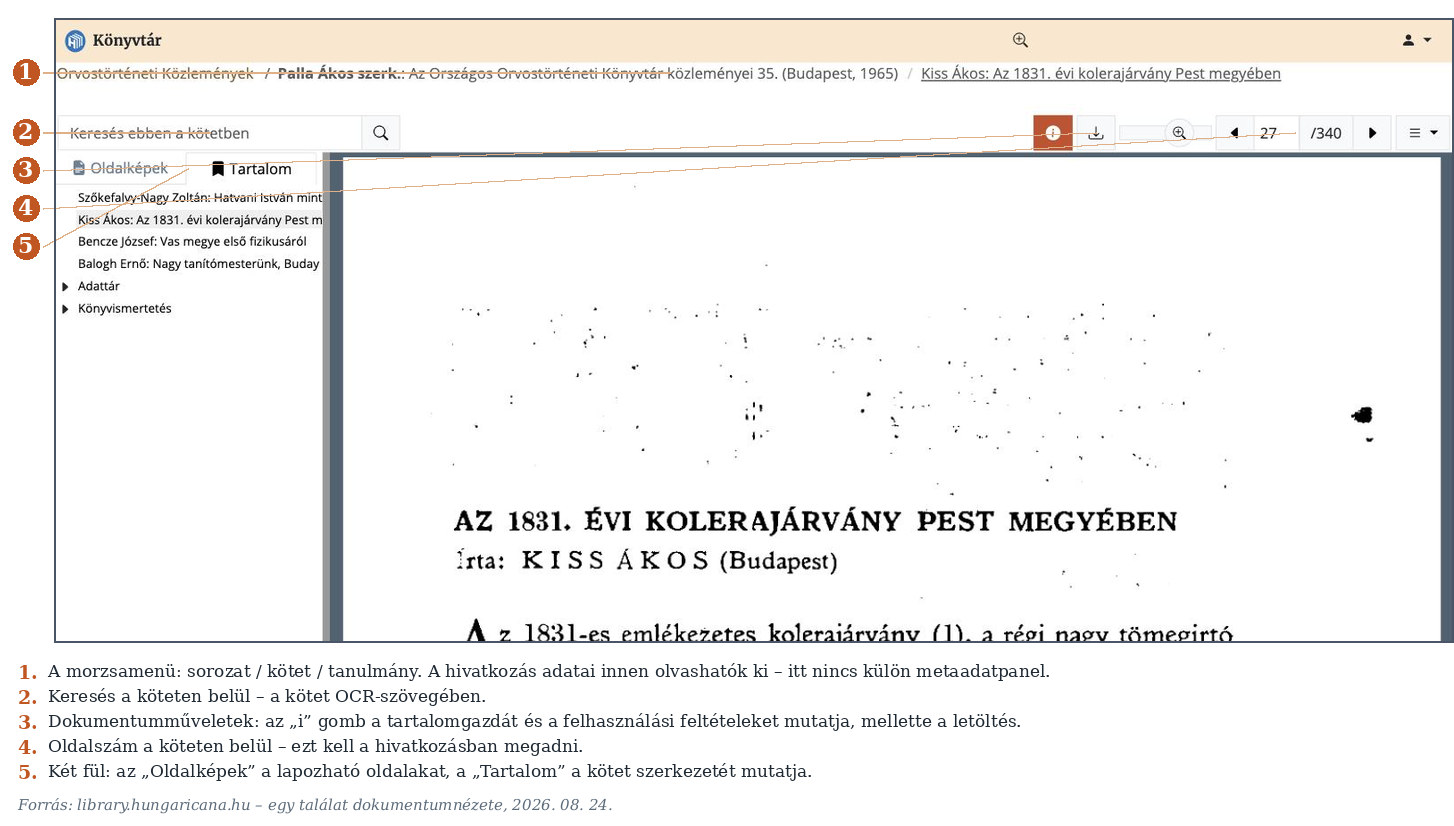1454x826 pixels.
Task: Open the Orvostörténeti Közlemények breadcrumb link
Action: (x=155, y=74)
